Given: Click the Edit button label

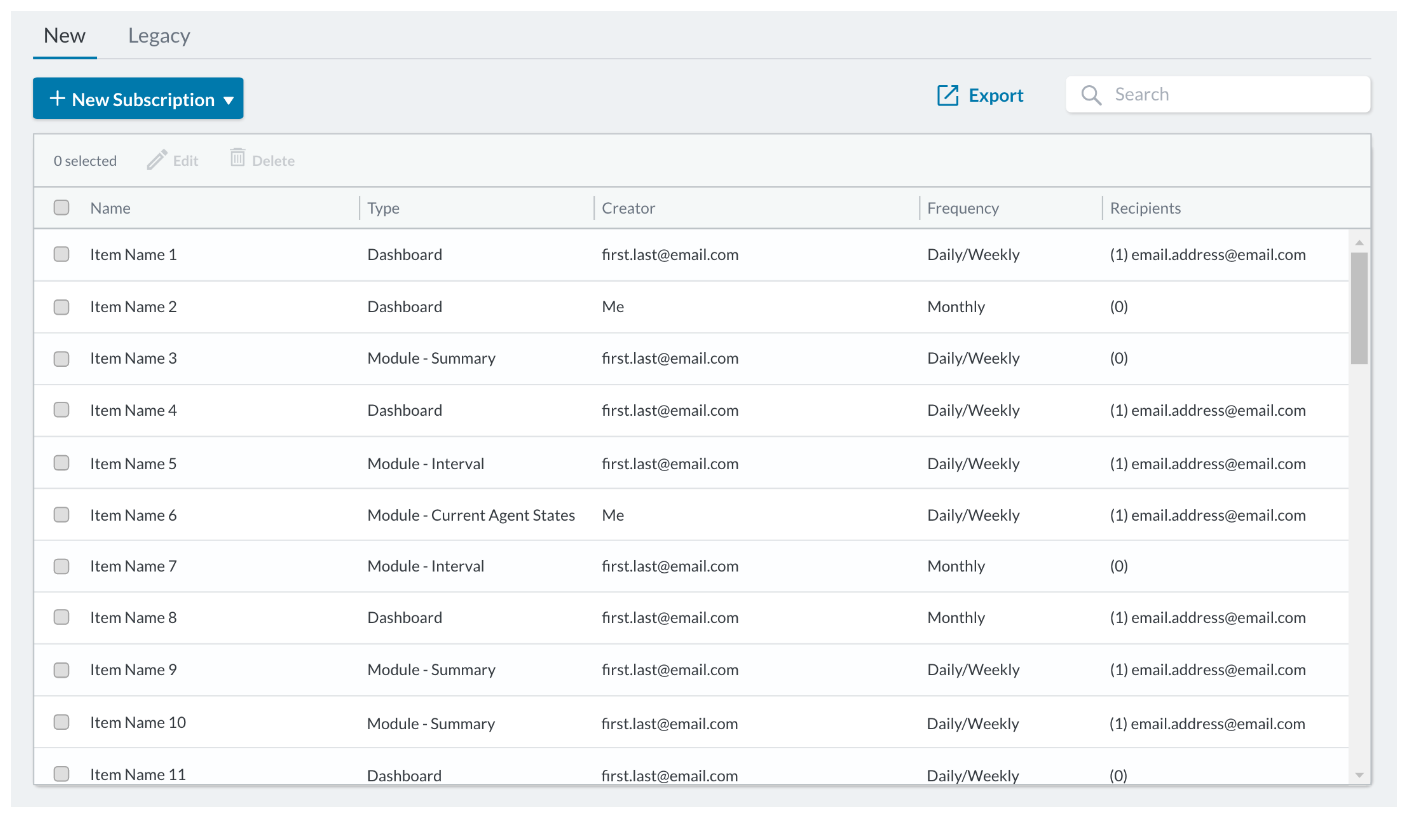Looking at the screenshot, I should 186,161.
